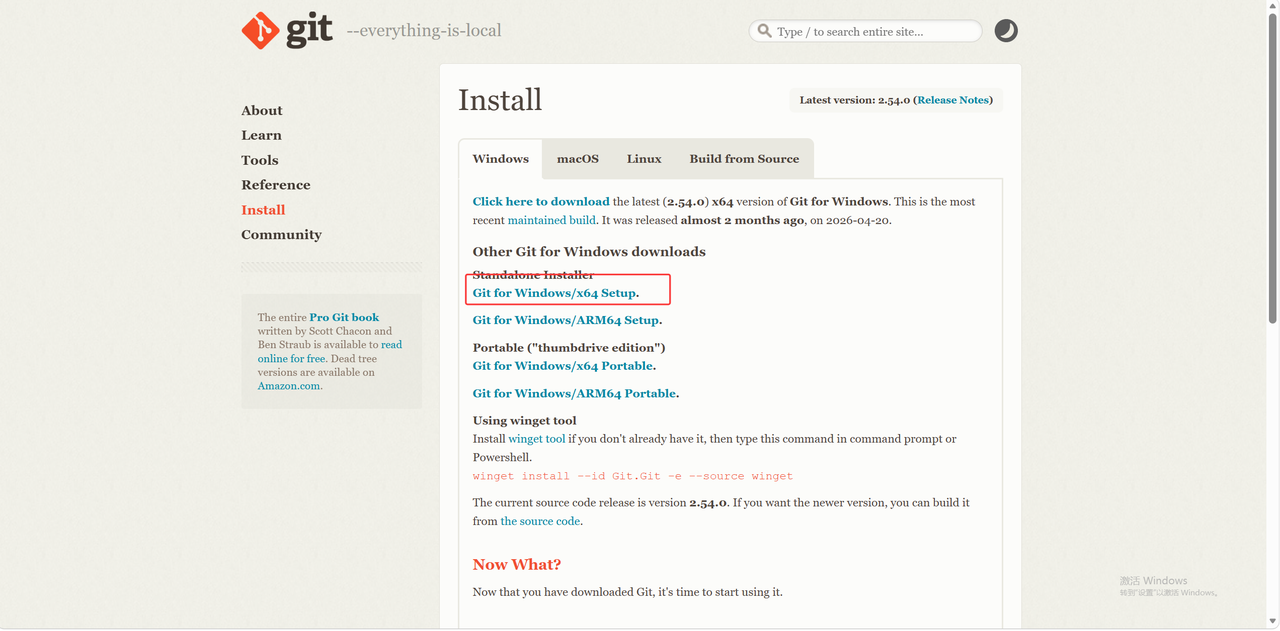
Task: Click the winget install command text
Action: [x=633, y=476]
